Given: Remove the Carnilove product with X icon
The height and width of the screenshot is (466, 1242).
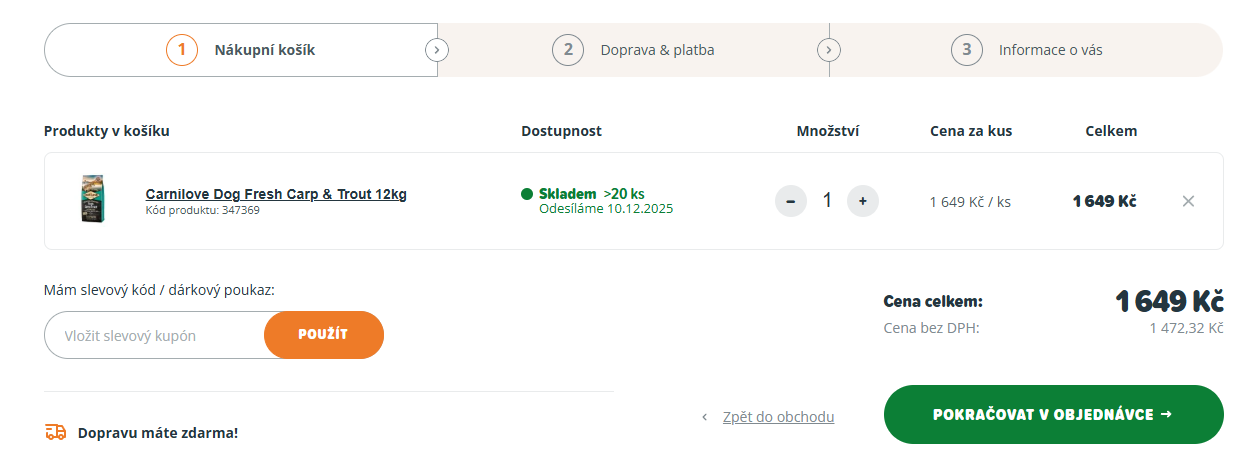Looking at the screenshot, I should 1188,201.
